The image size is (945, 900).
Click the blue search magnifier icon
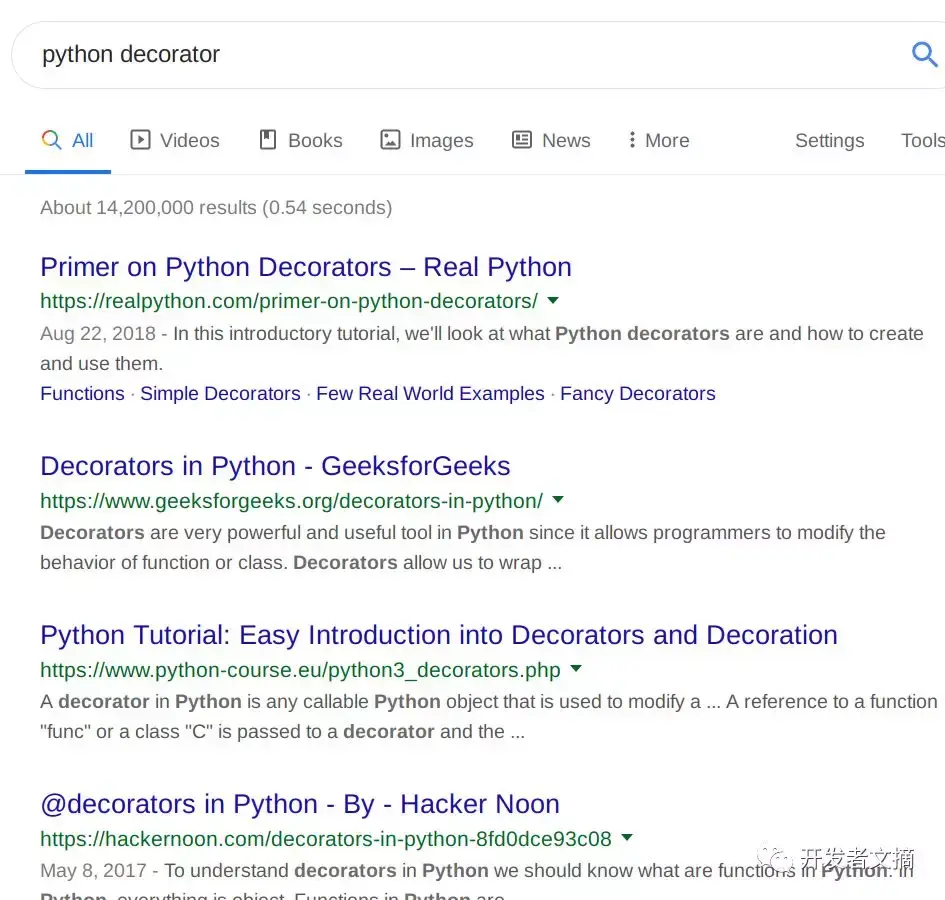[924, 54]
